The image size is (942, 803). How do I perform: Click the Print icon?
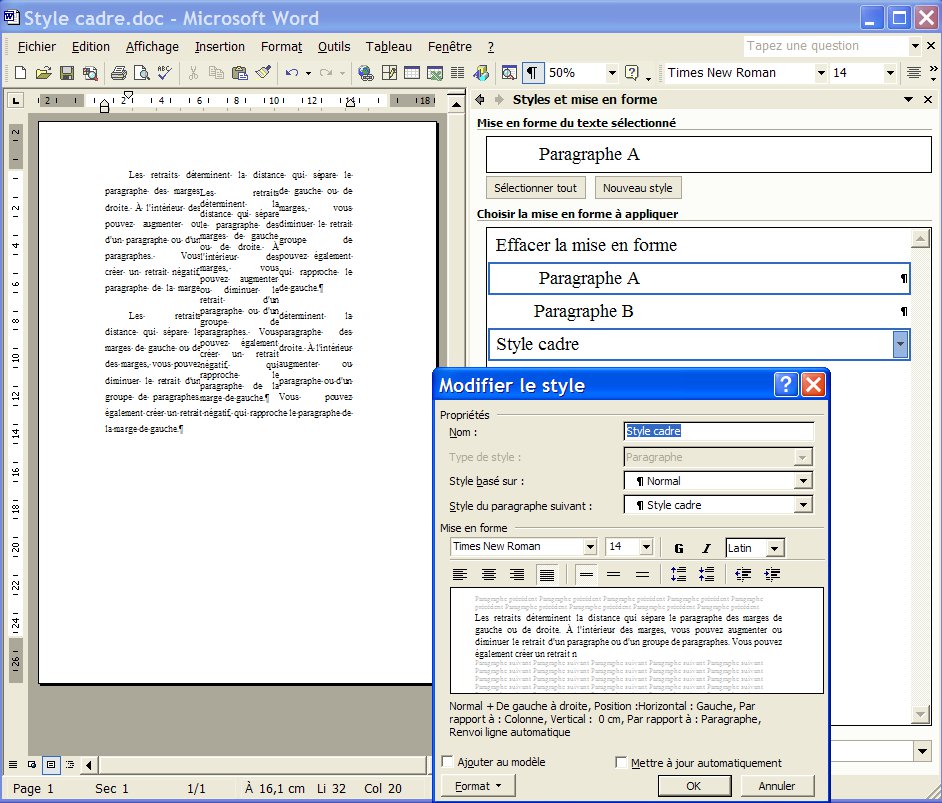(119, 73)
